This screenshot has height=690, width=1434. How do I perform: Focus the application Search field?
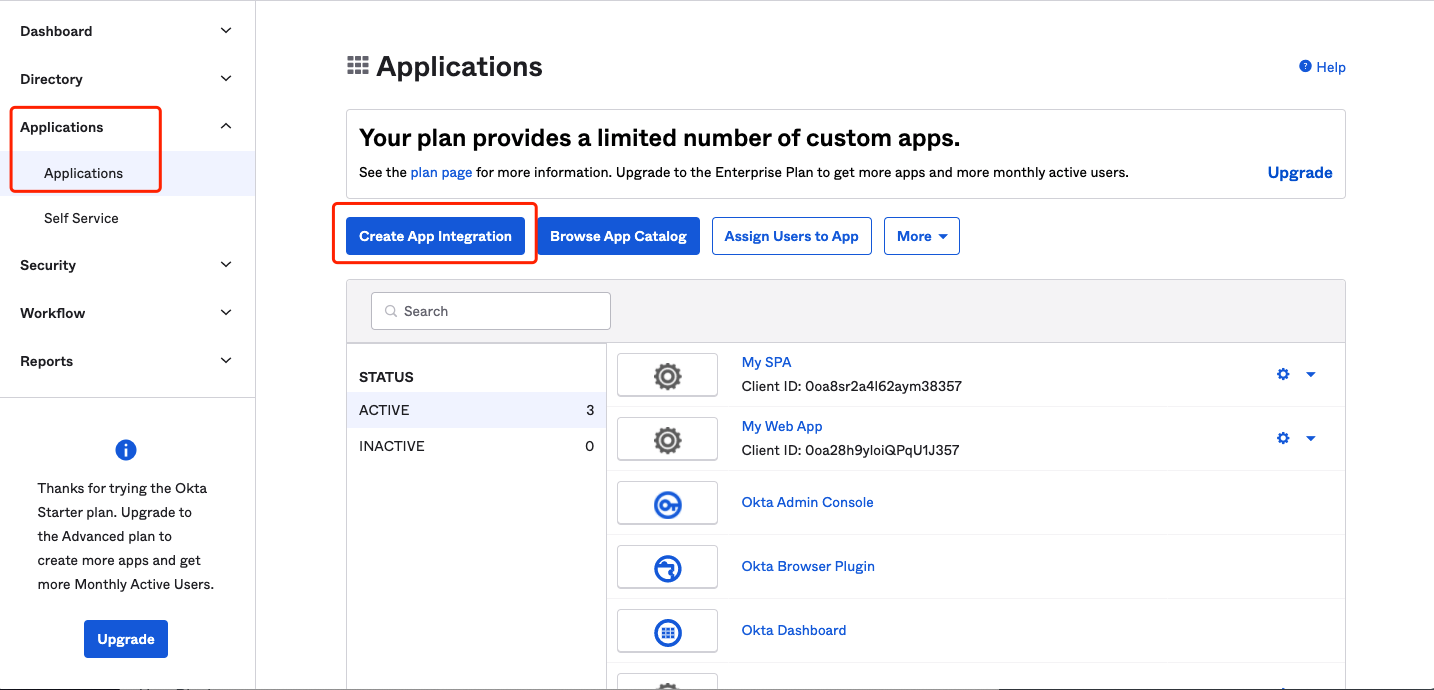pos(491,311)
